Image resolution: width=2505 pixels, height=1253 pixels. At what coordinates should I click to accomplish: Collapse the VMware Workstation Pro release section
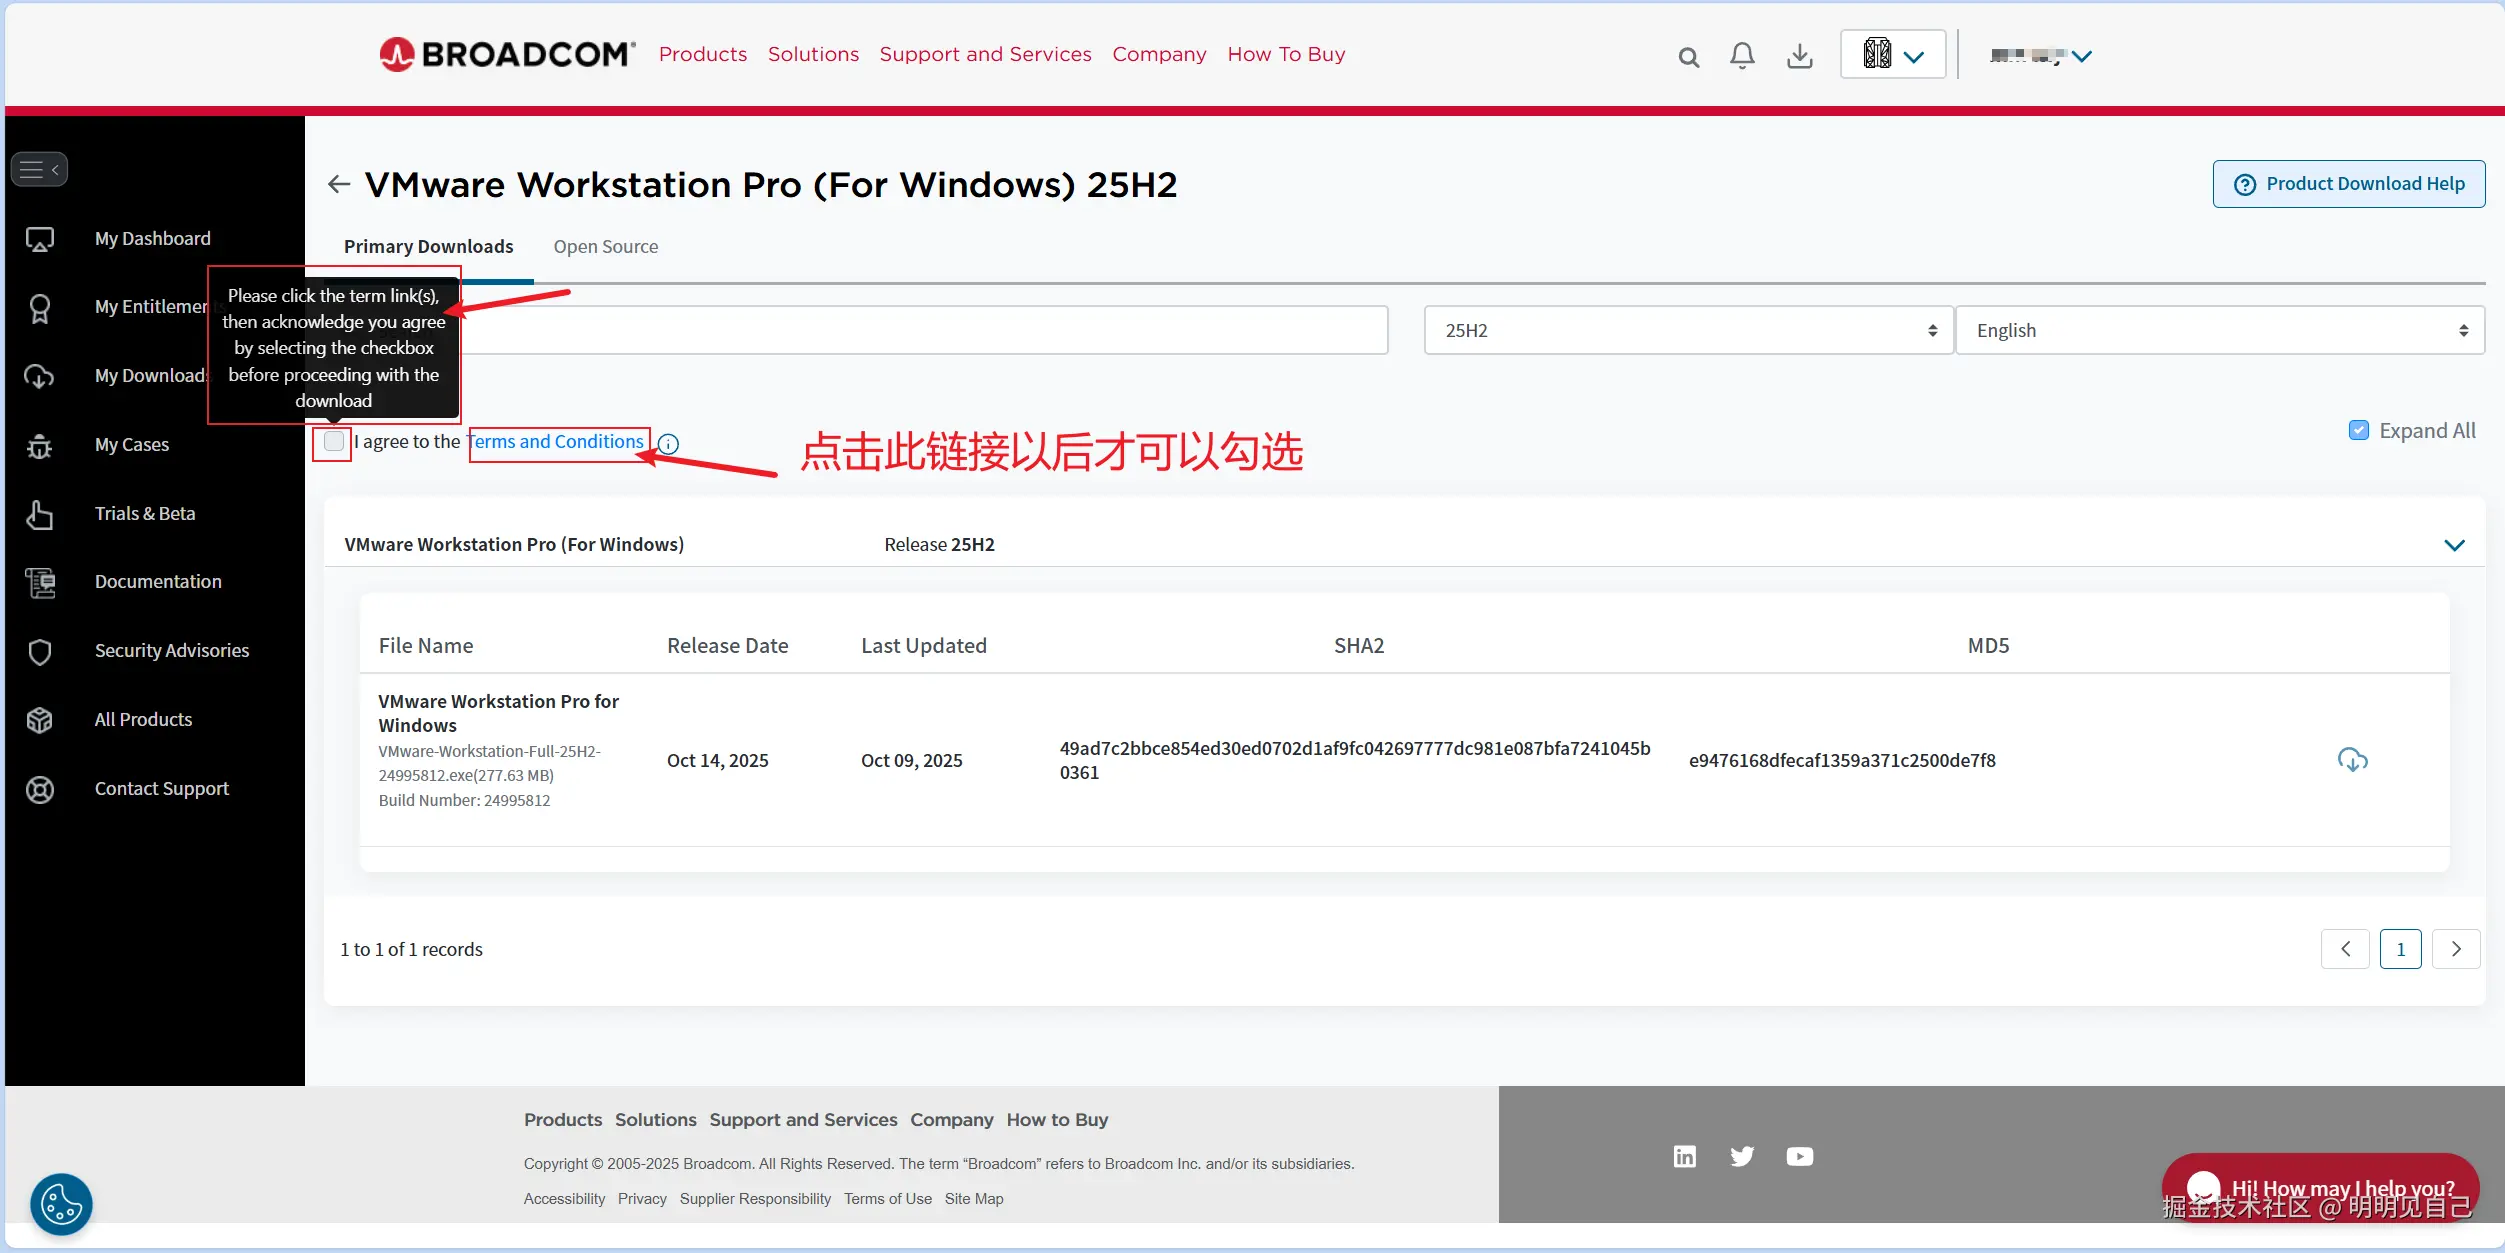[2454, 545]
